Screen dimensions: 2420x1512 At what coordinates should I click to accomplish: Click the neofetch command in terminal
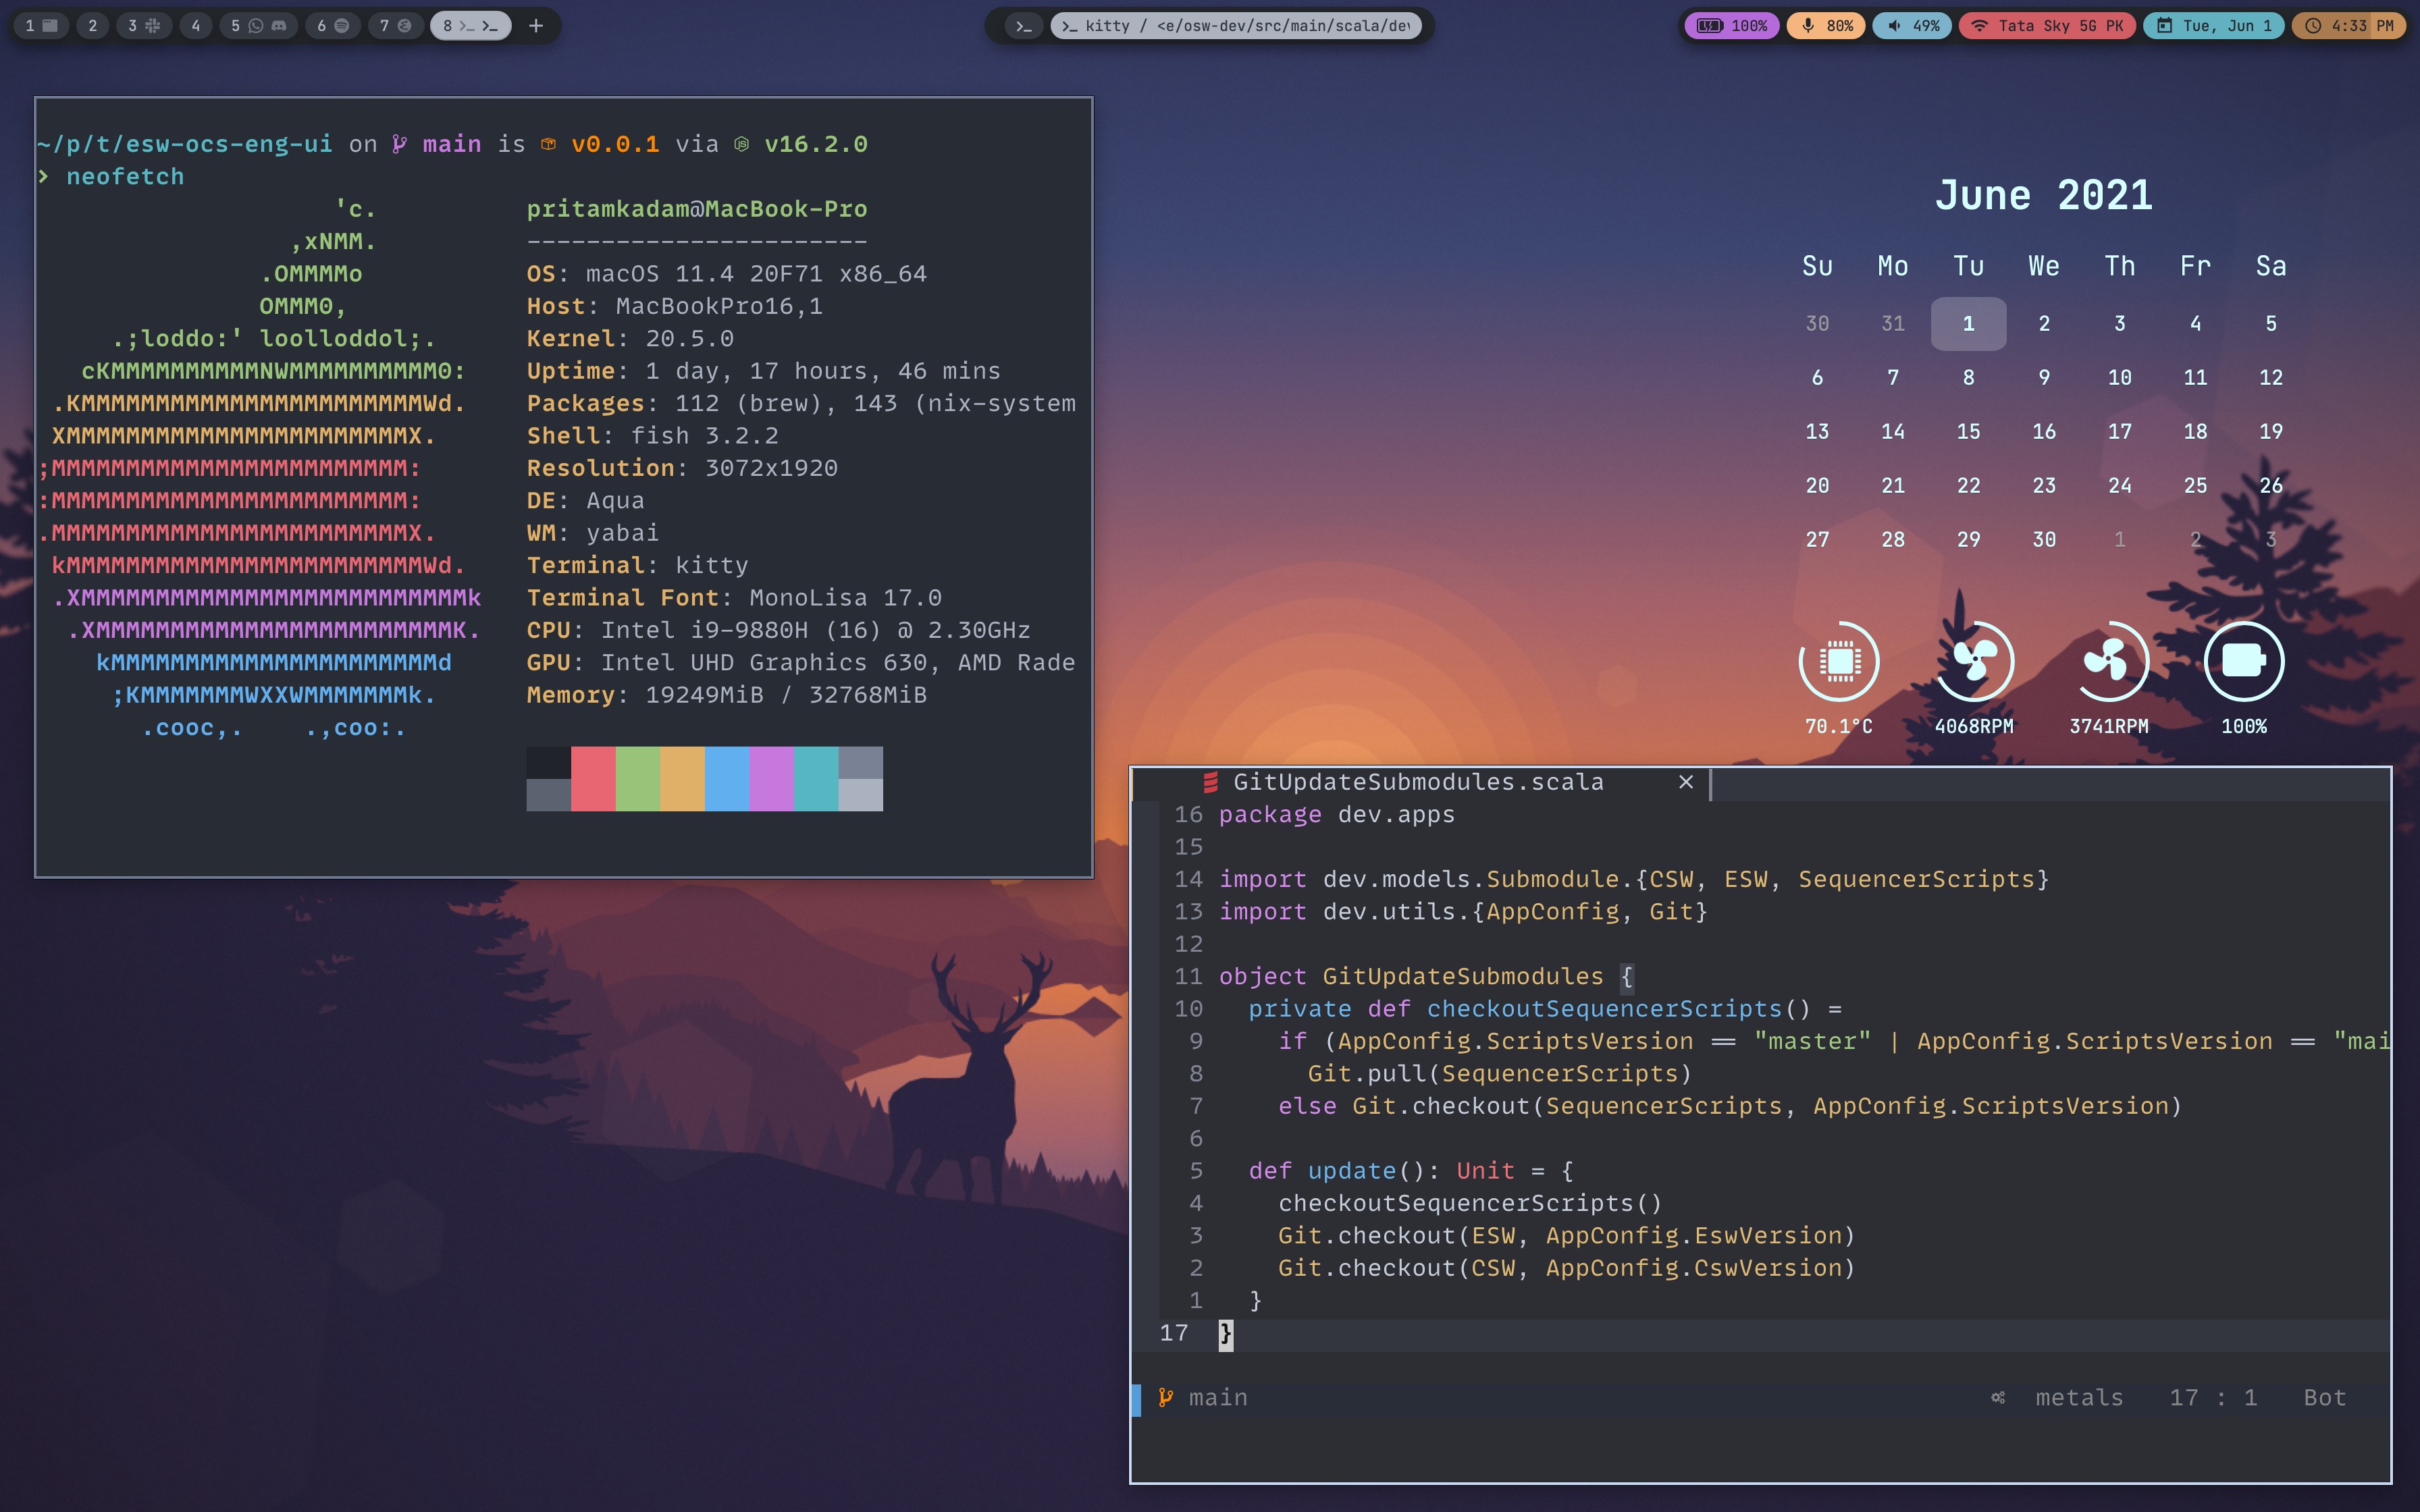125,176
